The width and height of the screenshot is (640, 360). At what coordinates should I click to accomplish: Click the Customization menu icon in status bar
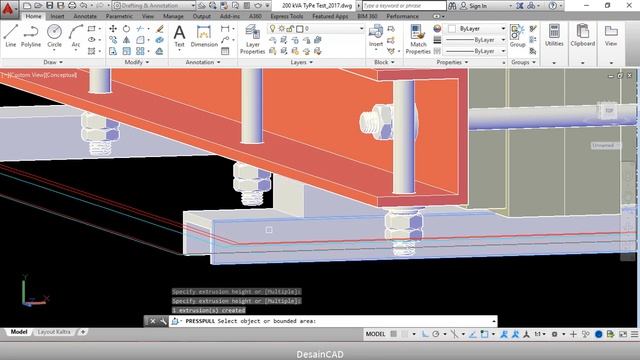click(635, 334)
